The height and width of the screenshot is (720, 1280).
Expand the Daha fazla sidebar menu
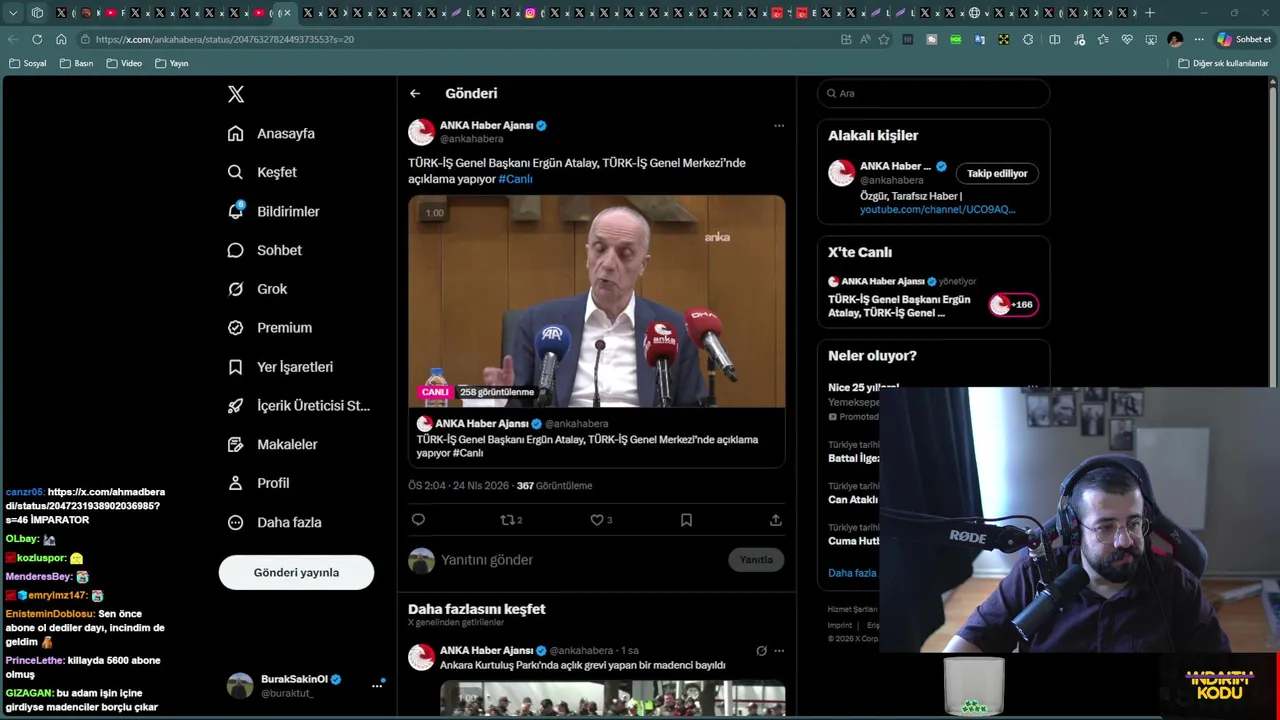click(274, 522)
